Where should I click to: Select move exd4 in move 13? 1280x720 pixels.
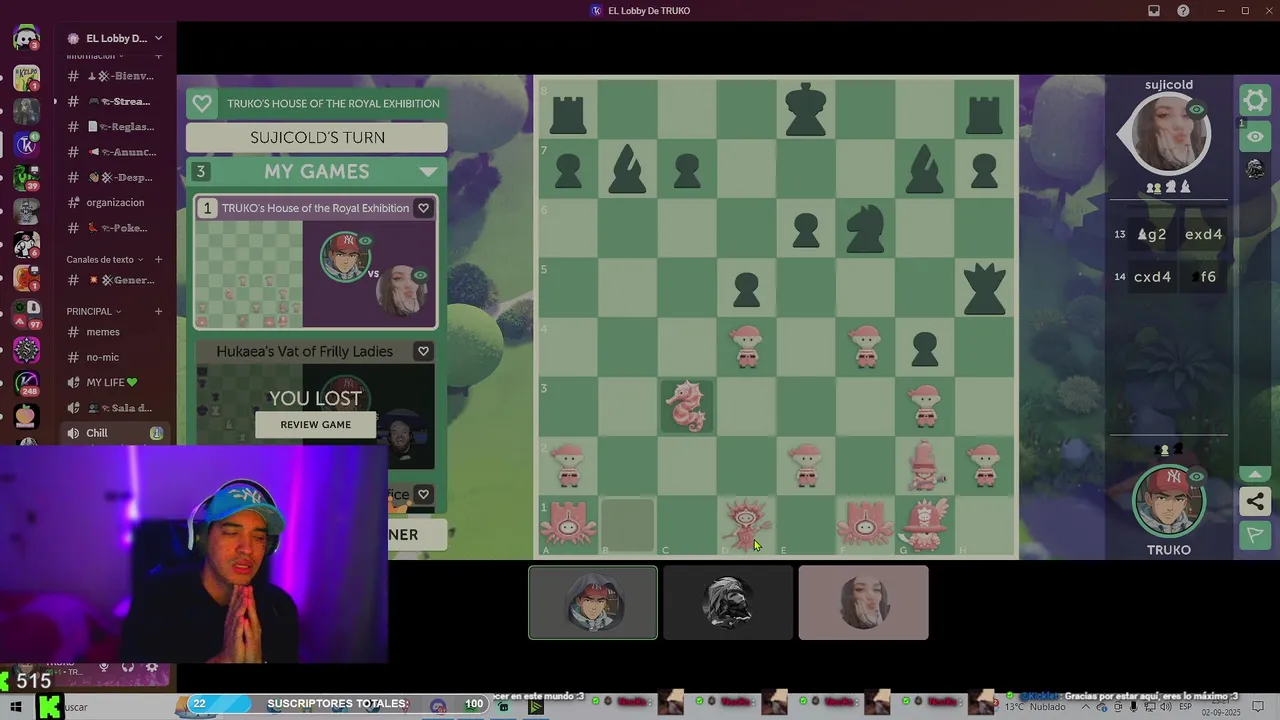tap(1203, 234)
